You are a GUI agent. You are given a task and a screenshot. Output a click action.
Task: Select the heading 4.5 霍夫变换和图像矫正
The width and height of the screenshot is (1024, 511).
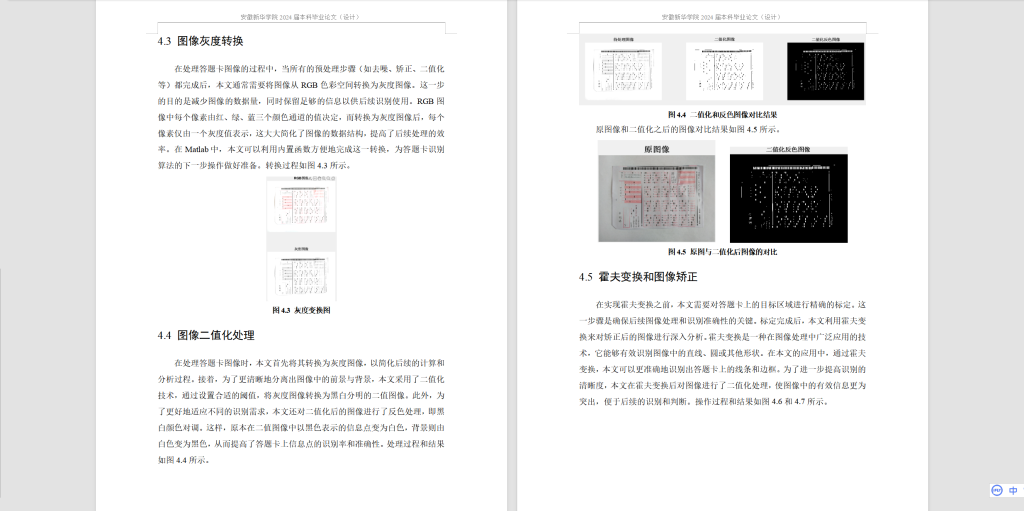pyautogui.click(x=638, y=276)
